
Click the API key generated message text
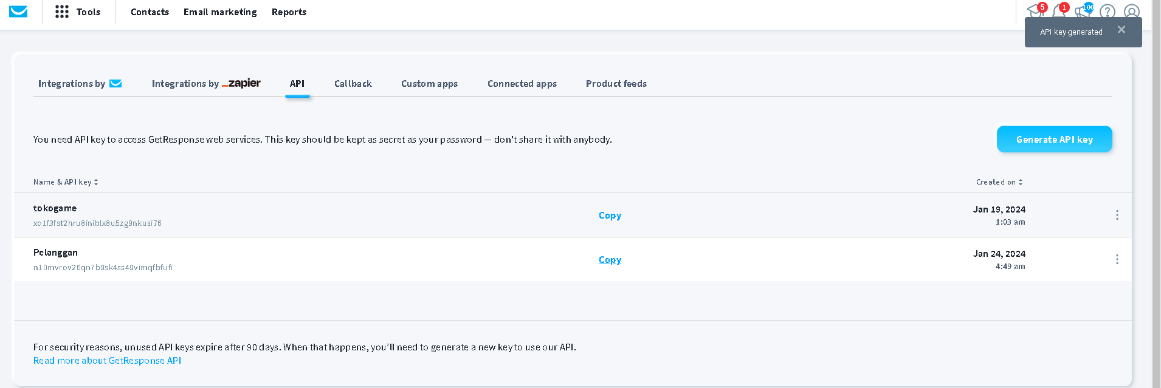point(1071,32)
